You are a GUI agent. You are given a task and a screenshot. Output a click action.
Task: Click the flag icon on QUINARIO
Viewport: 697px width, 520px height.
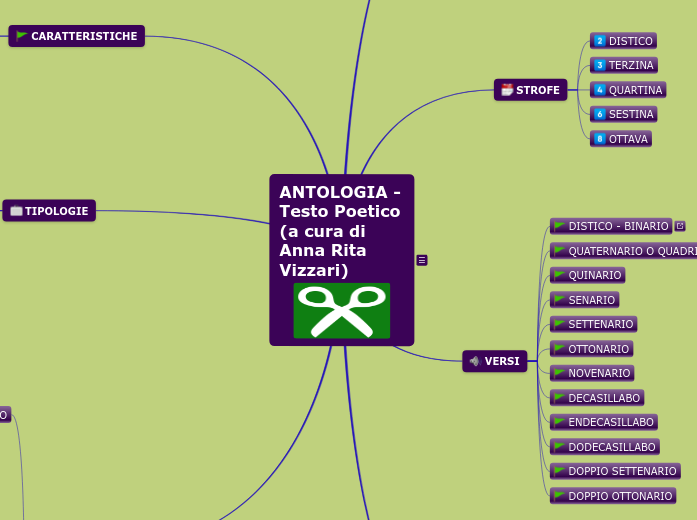560,275
